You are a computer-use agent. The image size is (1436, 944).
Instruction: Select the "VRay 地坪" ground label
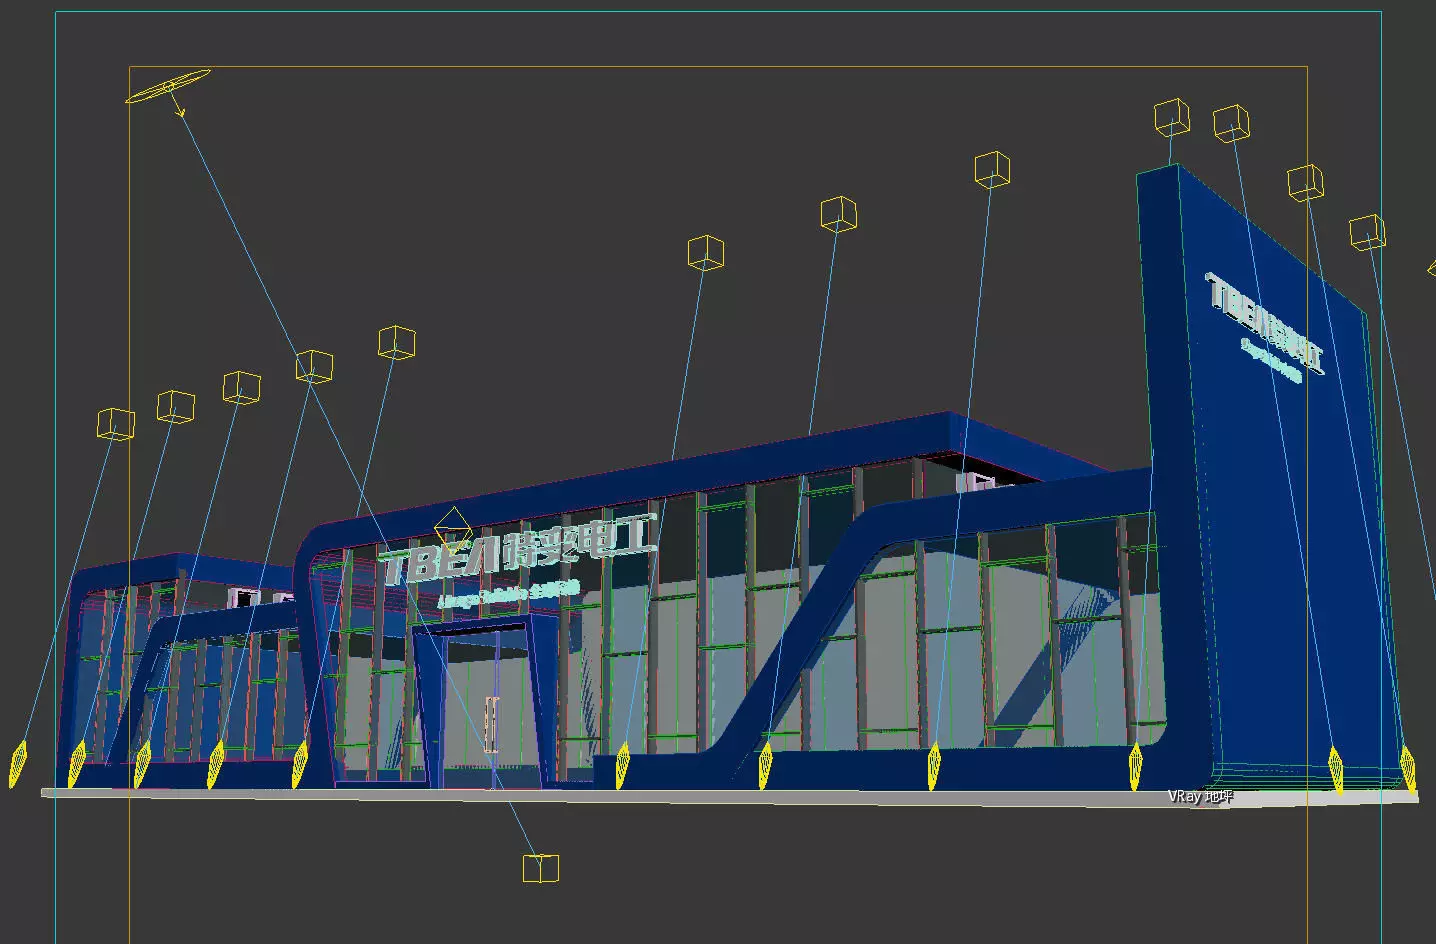[x=1200, y=797]
